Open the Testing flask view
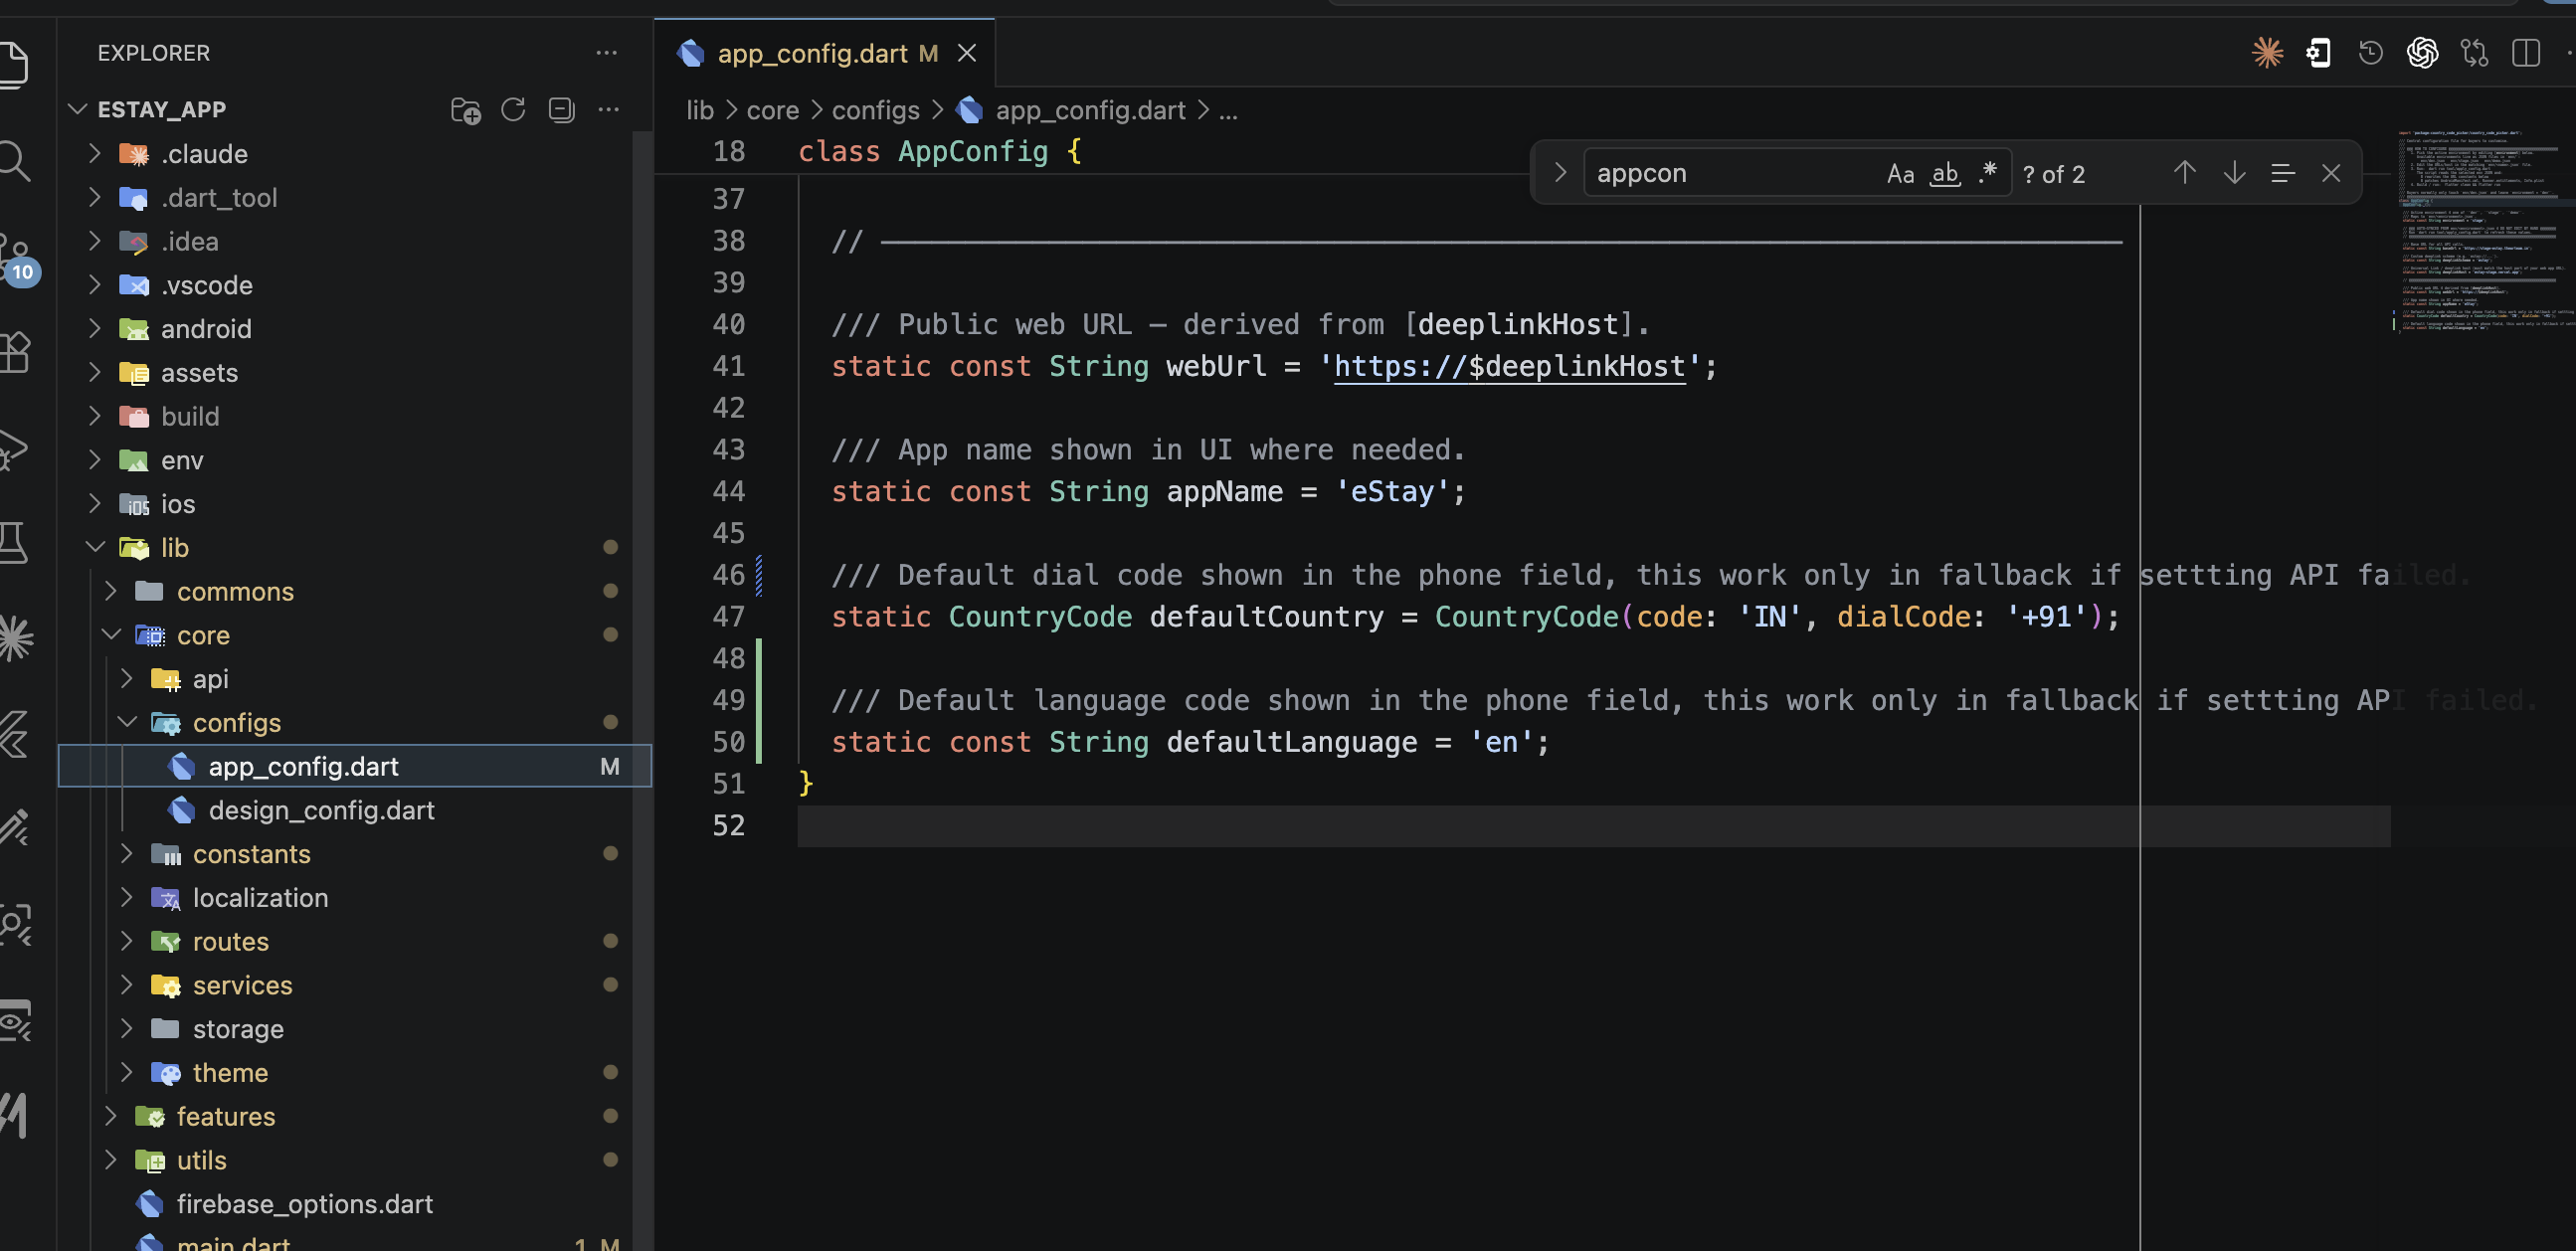Viewport: 2576px width, 1251px height. 14,543
